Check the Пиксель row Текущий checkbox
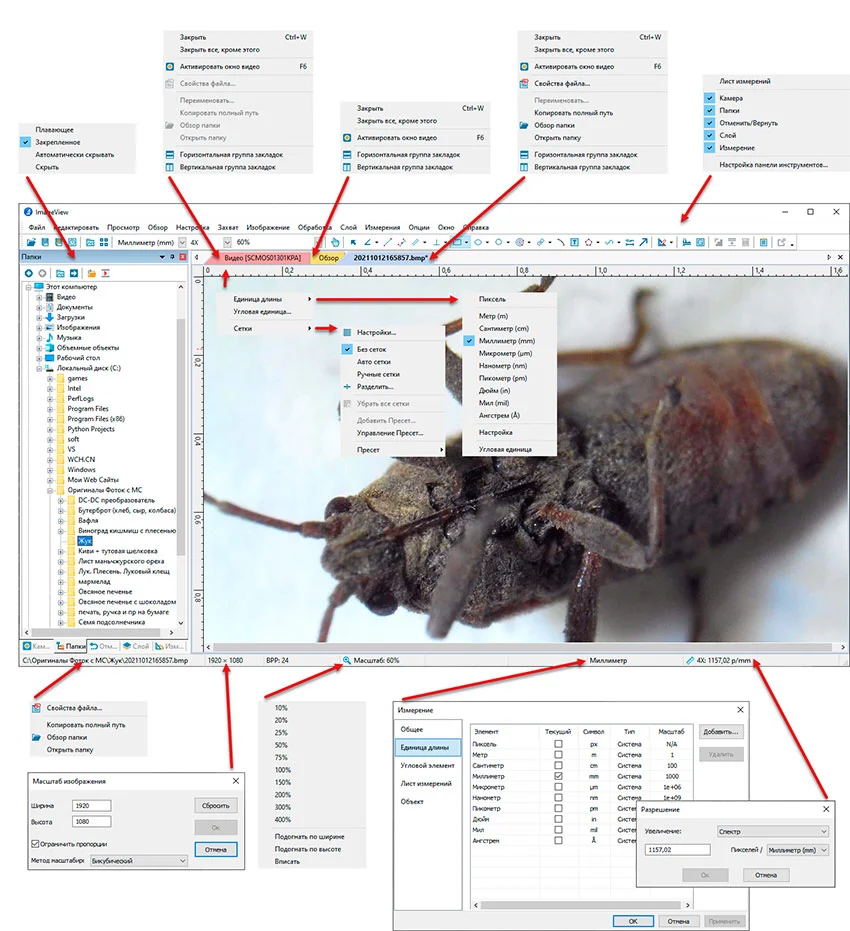The height and width of the screenshot is (931, 850). tap(558, 744)
